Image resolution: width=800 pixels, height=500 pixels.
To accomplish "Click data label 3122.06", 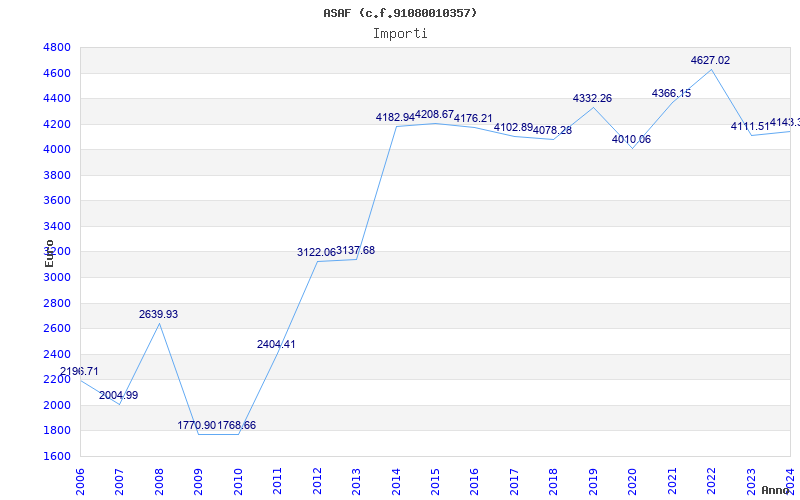I will pyautogui.click(x=316, y=253).
